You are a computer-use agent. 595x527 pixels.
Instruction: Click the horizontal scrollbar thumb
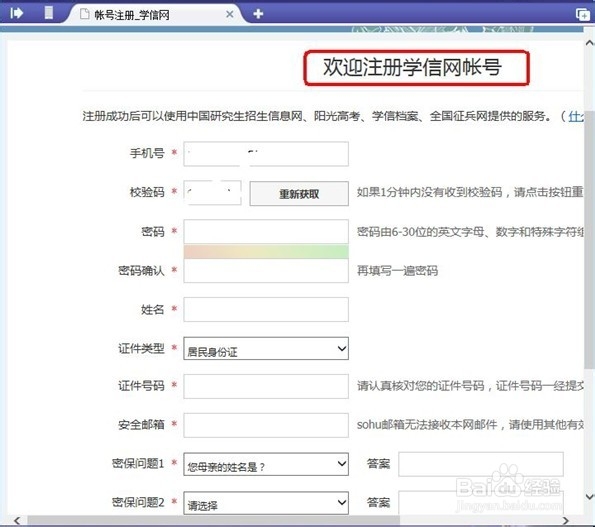click(214, 520)
